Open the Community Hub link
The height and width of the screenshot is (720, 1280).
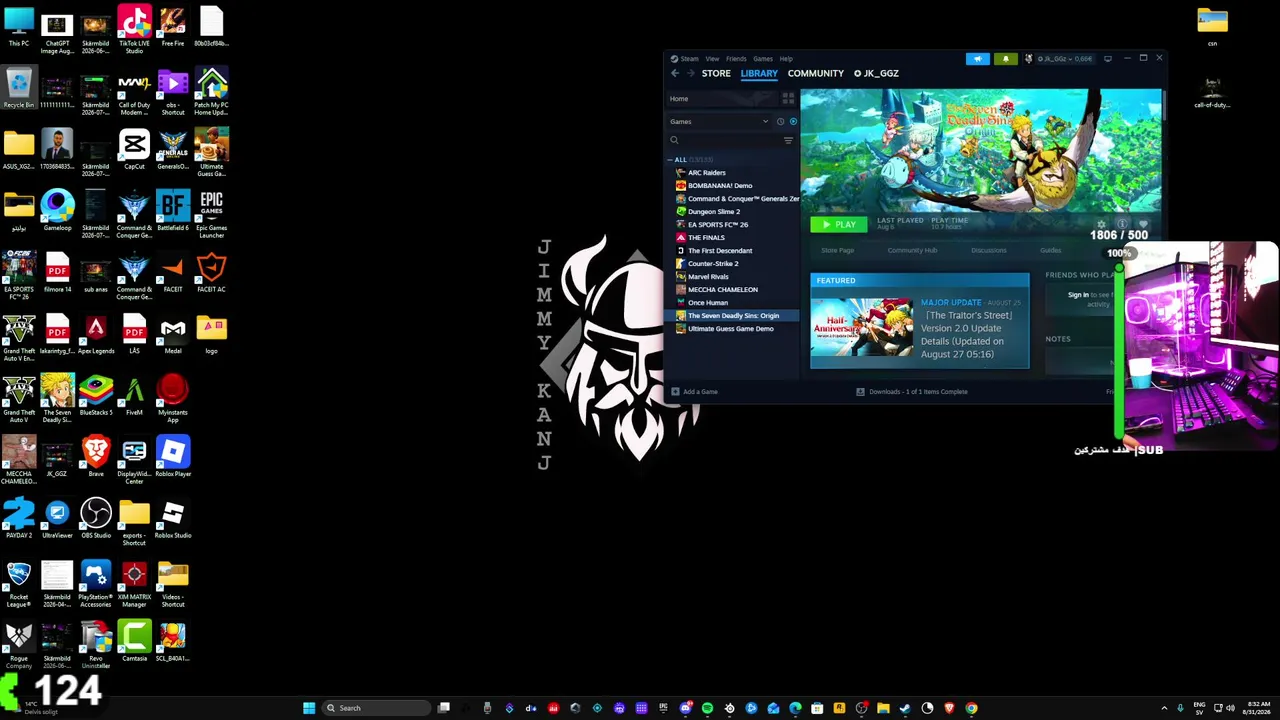tap(912, 251)
